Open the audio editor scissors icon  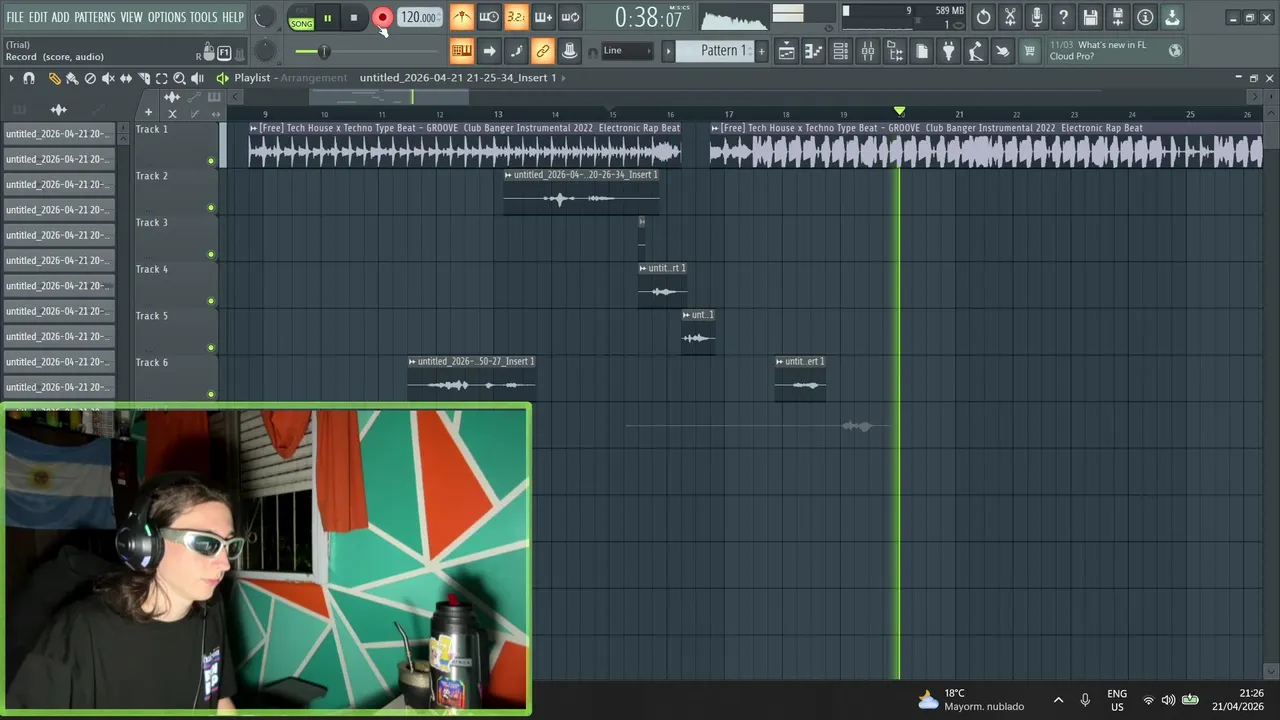[1010, 17]
